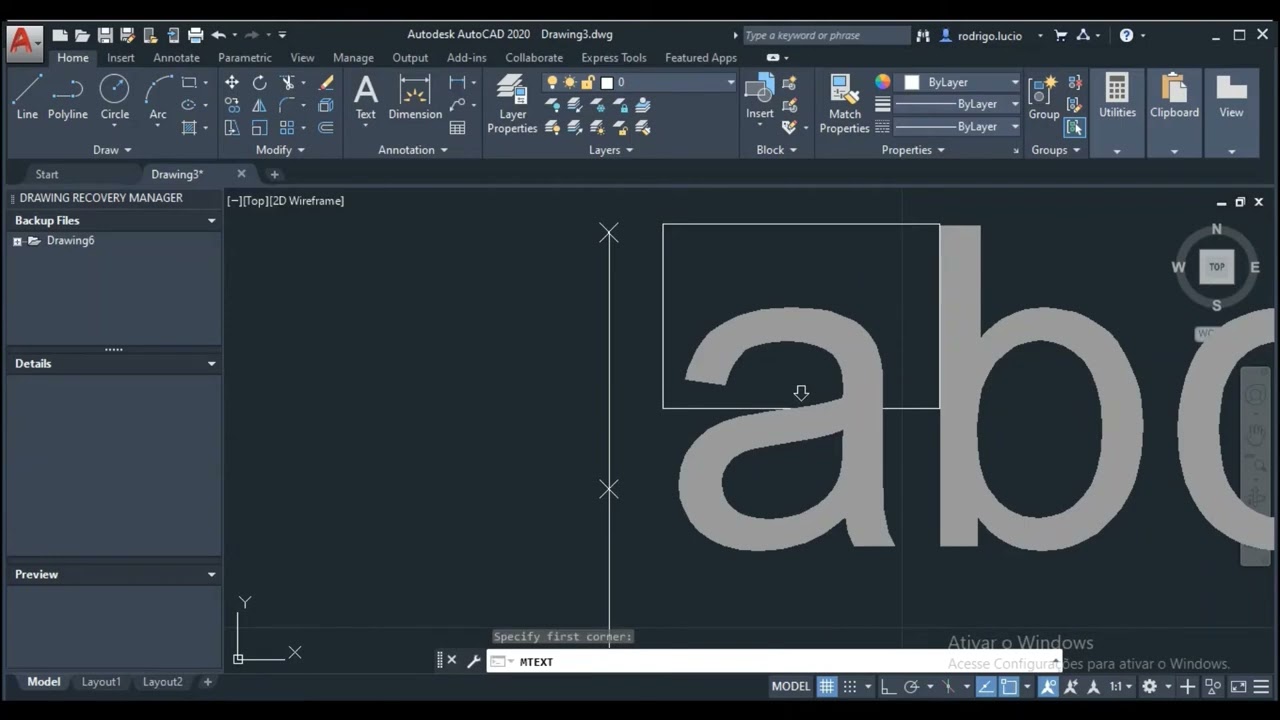Select the Line tool
This screenshot has height=720, width=1280.
[x=27, y=97]
